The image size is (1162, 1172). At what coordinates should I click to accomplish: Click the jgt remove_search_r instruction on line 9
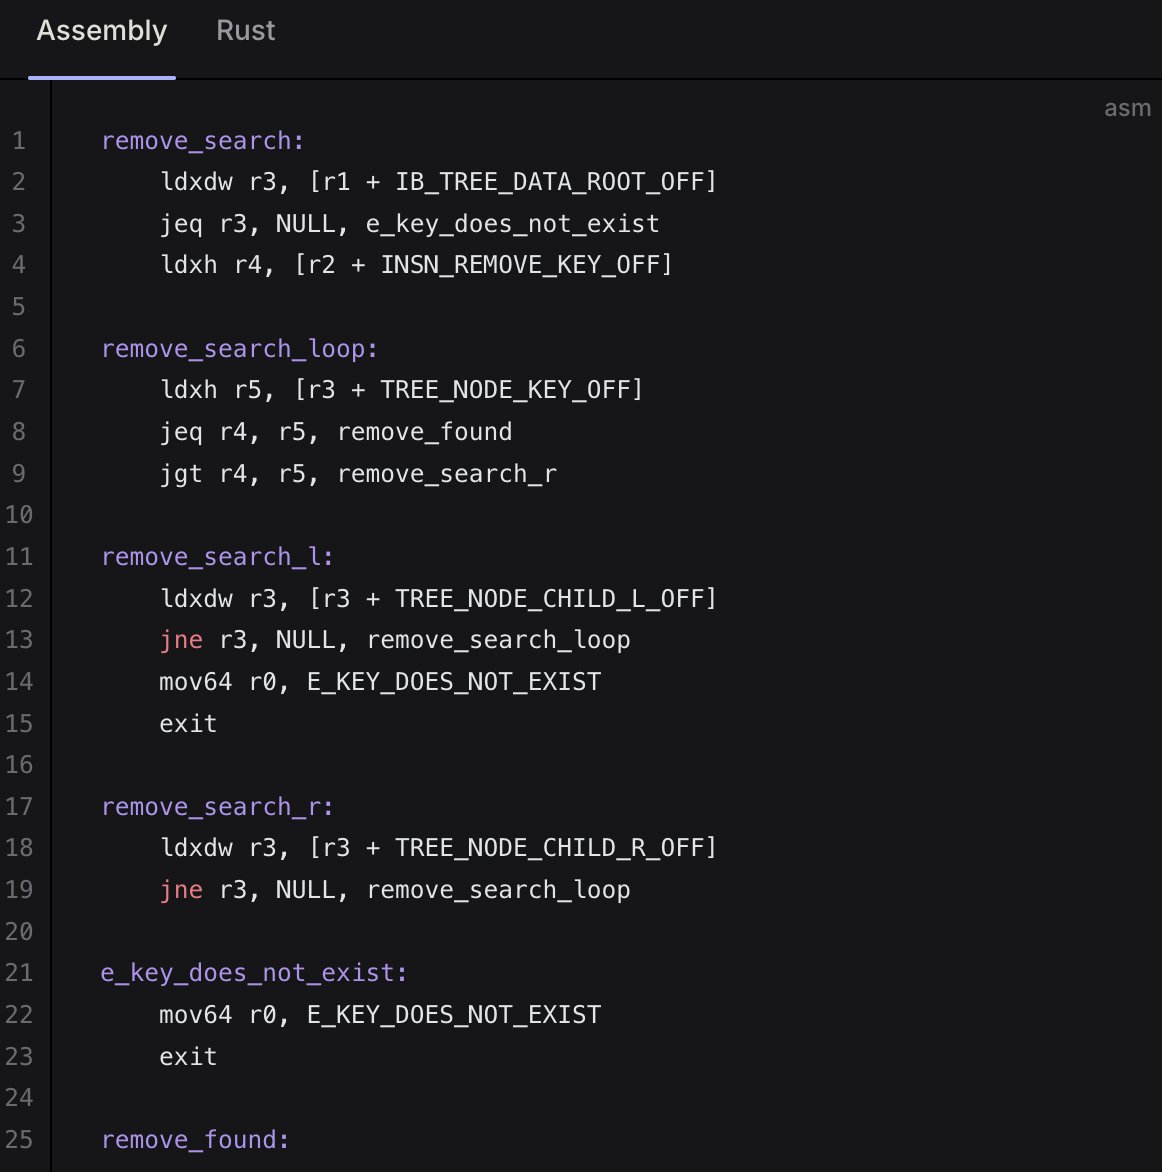pos(358,474)
